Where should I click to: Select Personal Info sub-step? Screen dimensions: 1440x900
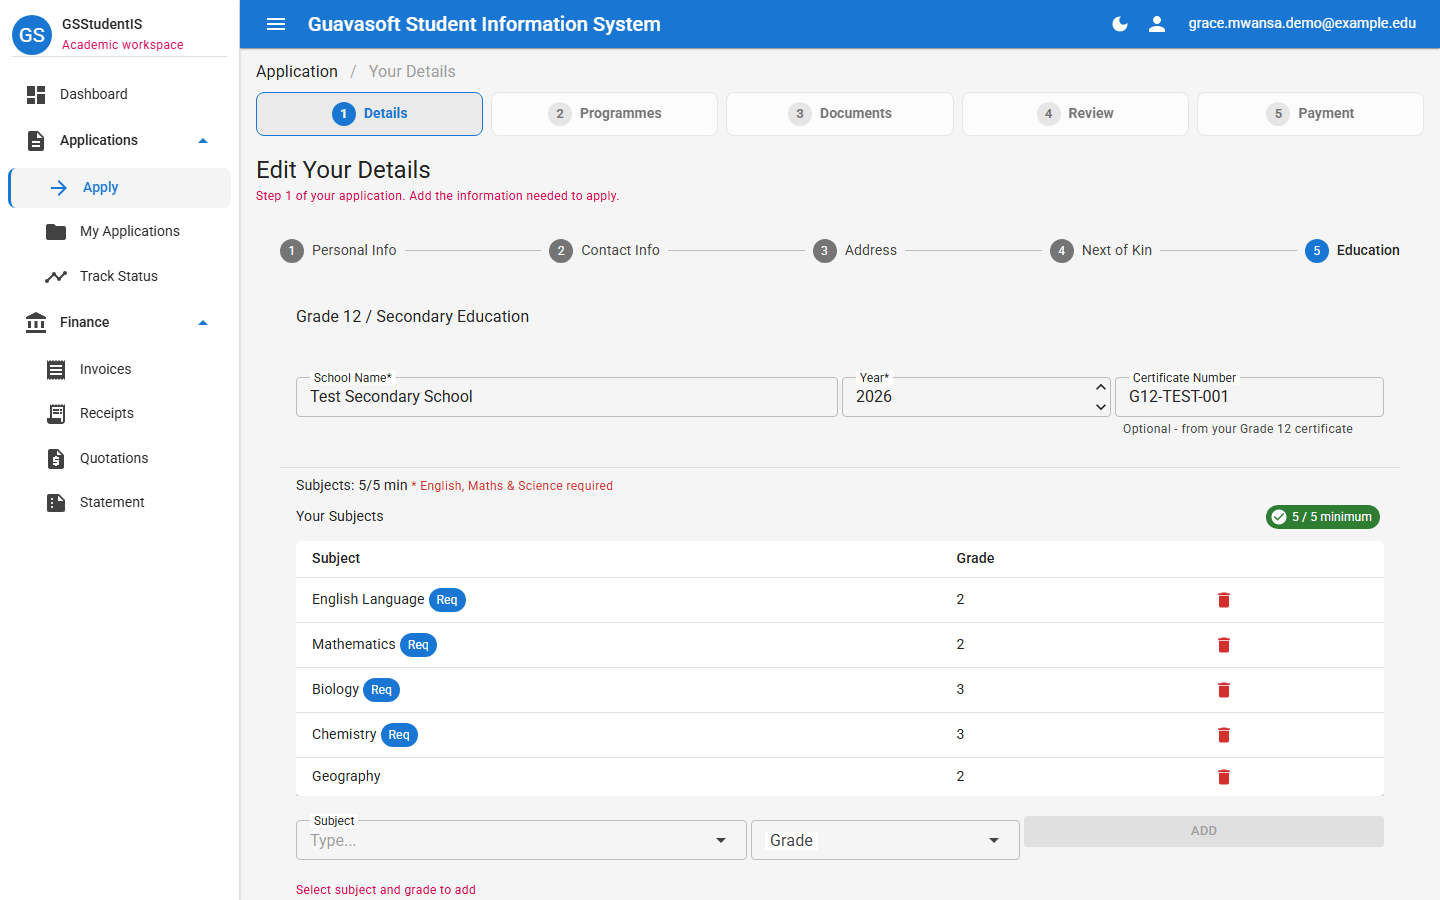tap(338, 251)
